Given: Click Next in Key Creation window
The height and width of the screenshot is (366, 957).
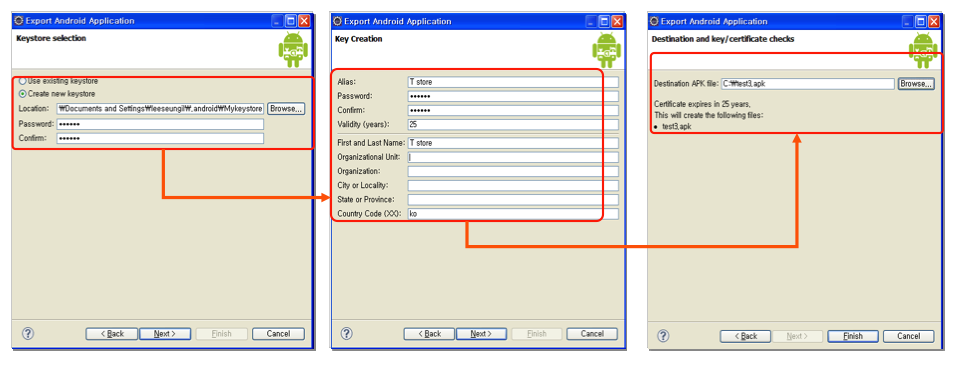Looking at the screenshot, I should pos(482,334).
